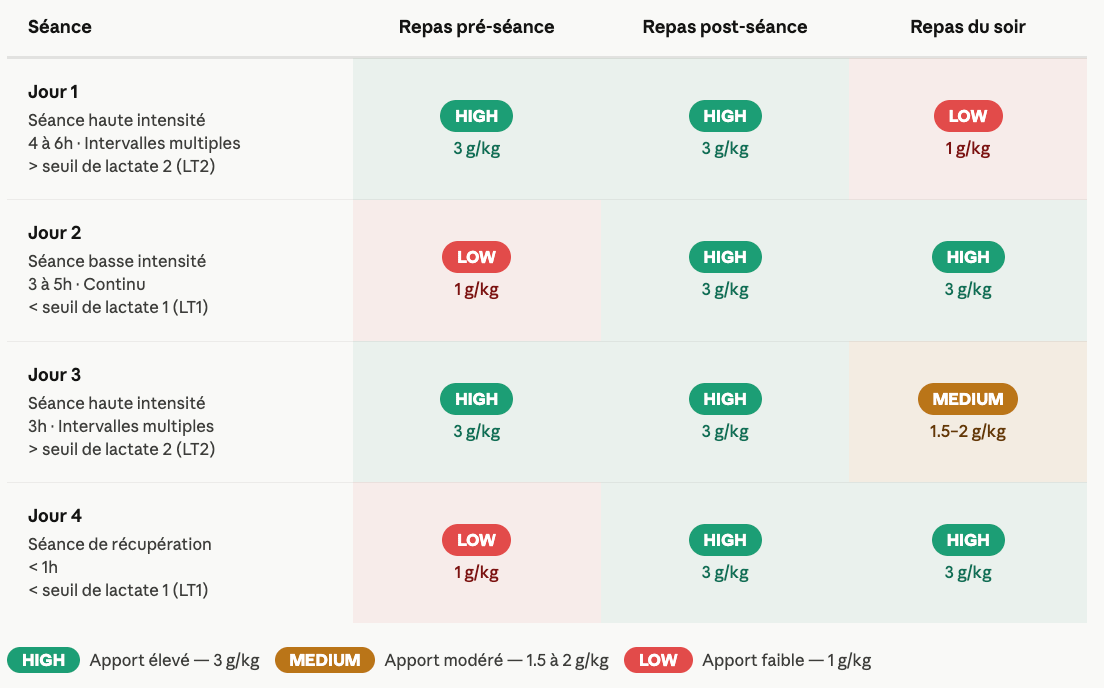Screen dimensions: 1104x688
Task: Click the legend HIGH badge
Action: point(44,660)
